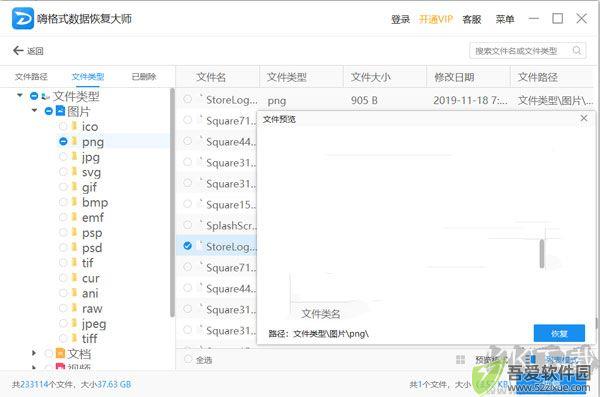Click the folder icon next to ani
Image resolution: width=600 pixels, height=397 pixels.
74,293
